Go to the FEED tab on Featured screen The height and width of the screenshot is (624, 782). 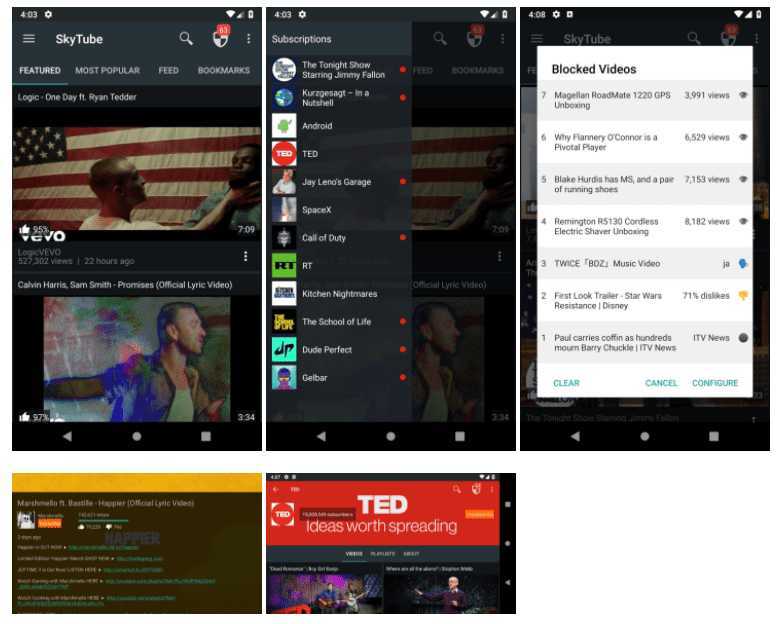pyautogui.click(x=169, y=70)
